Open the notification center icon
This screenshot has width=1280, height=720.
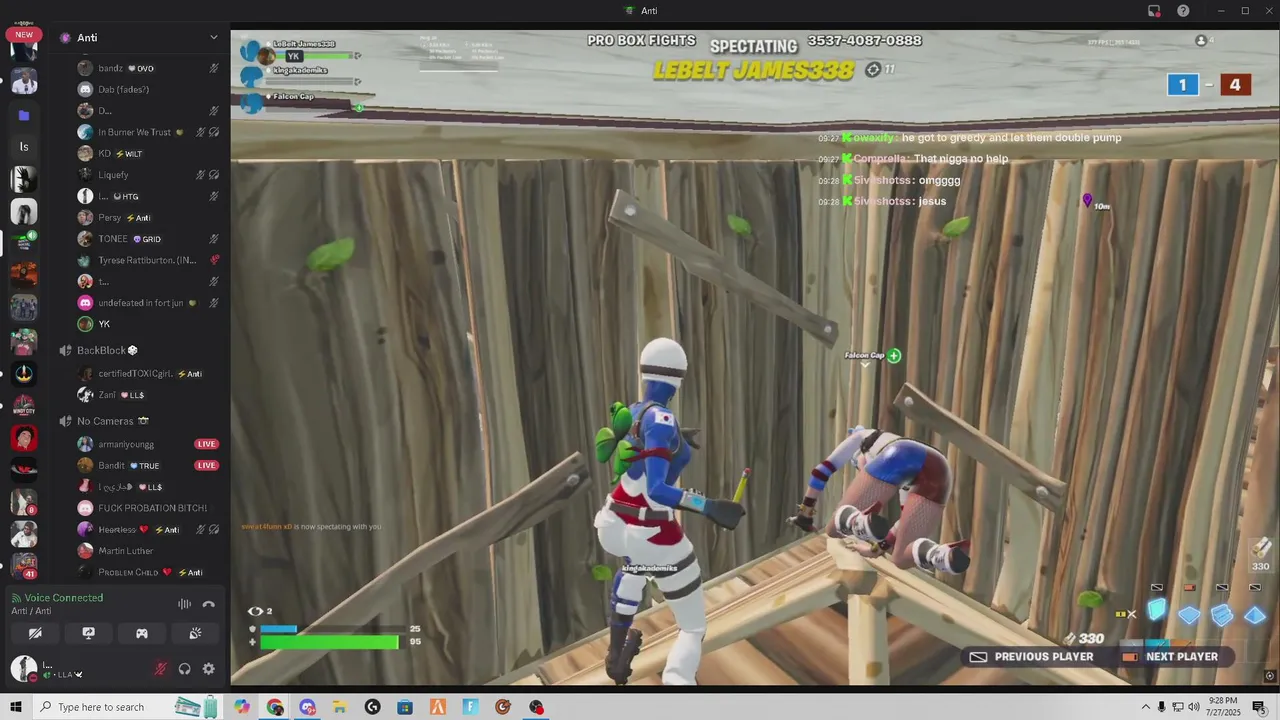(x=1259, y=707)
